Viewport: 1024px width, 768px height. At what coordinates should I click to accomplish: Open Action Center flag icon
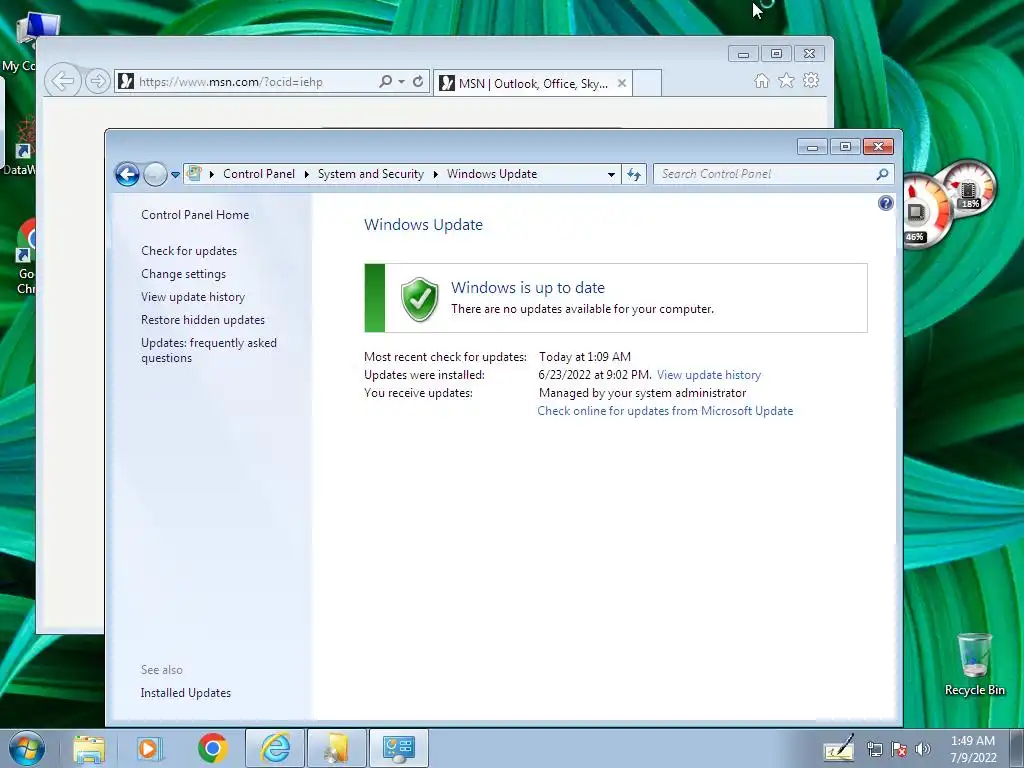pos(899,749)
